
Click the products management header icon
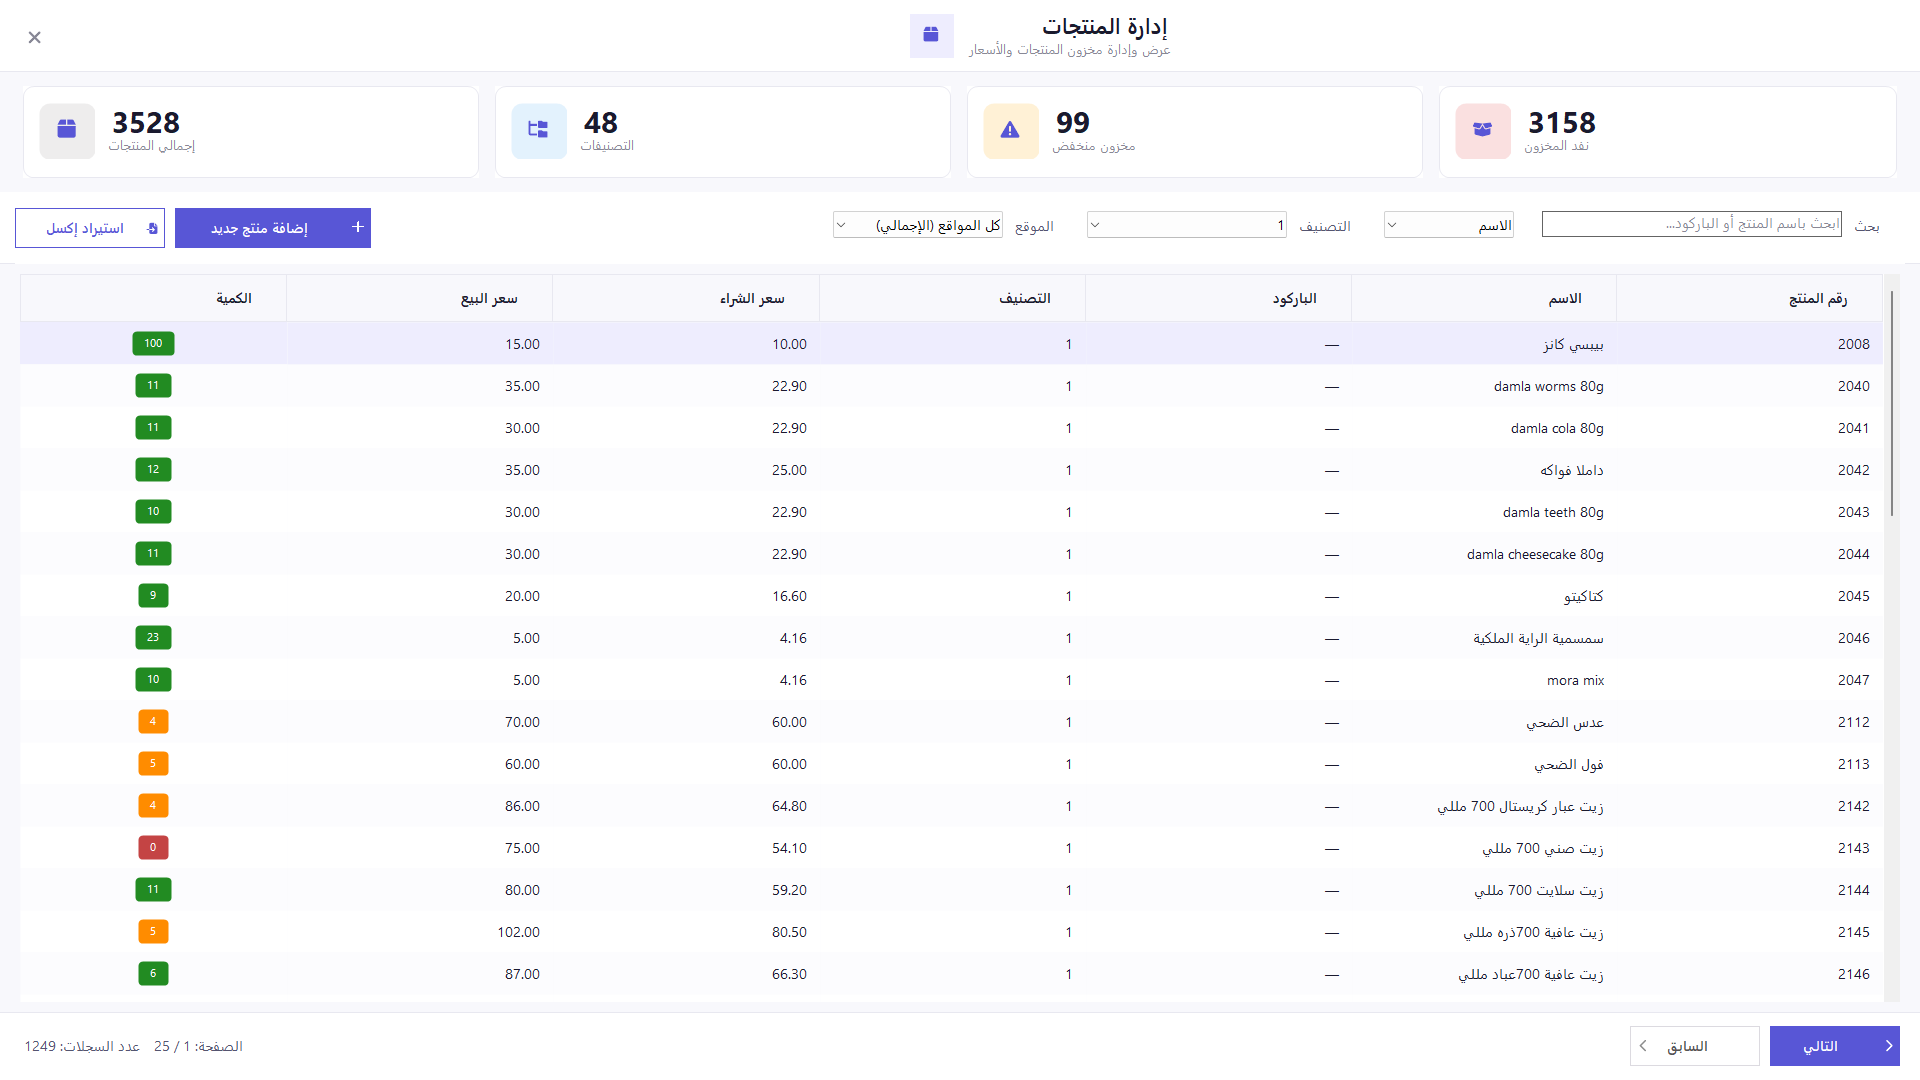pyautogui.click(x=931, y=35)
